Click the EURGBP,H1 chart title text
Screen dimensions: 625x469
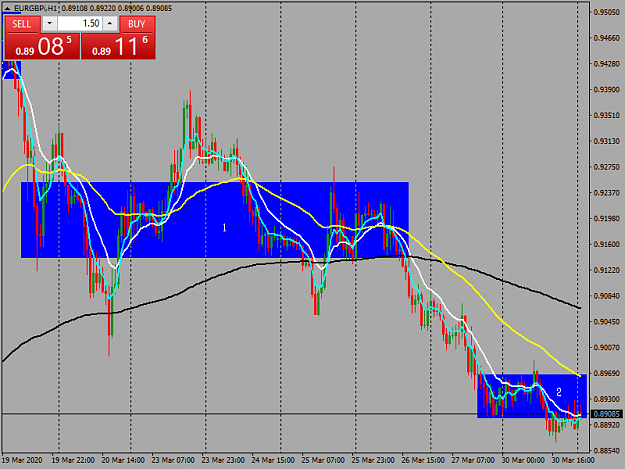tap(36, 8)
